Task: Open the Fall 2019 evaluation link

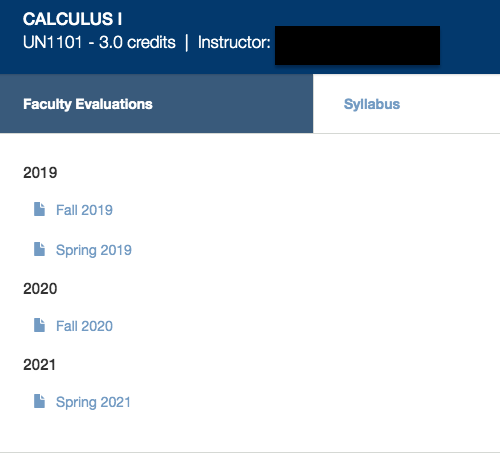Action: click(x=84, y=210)
